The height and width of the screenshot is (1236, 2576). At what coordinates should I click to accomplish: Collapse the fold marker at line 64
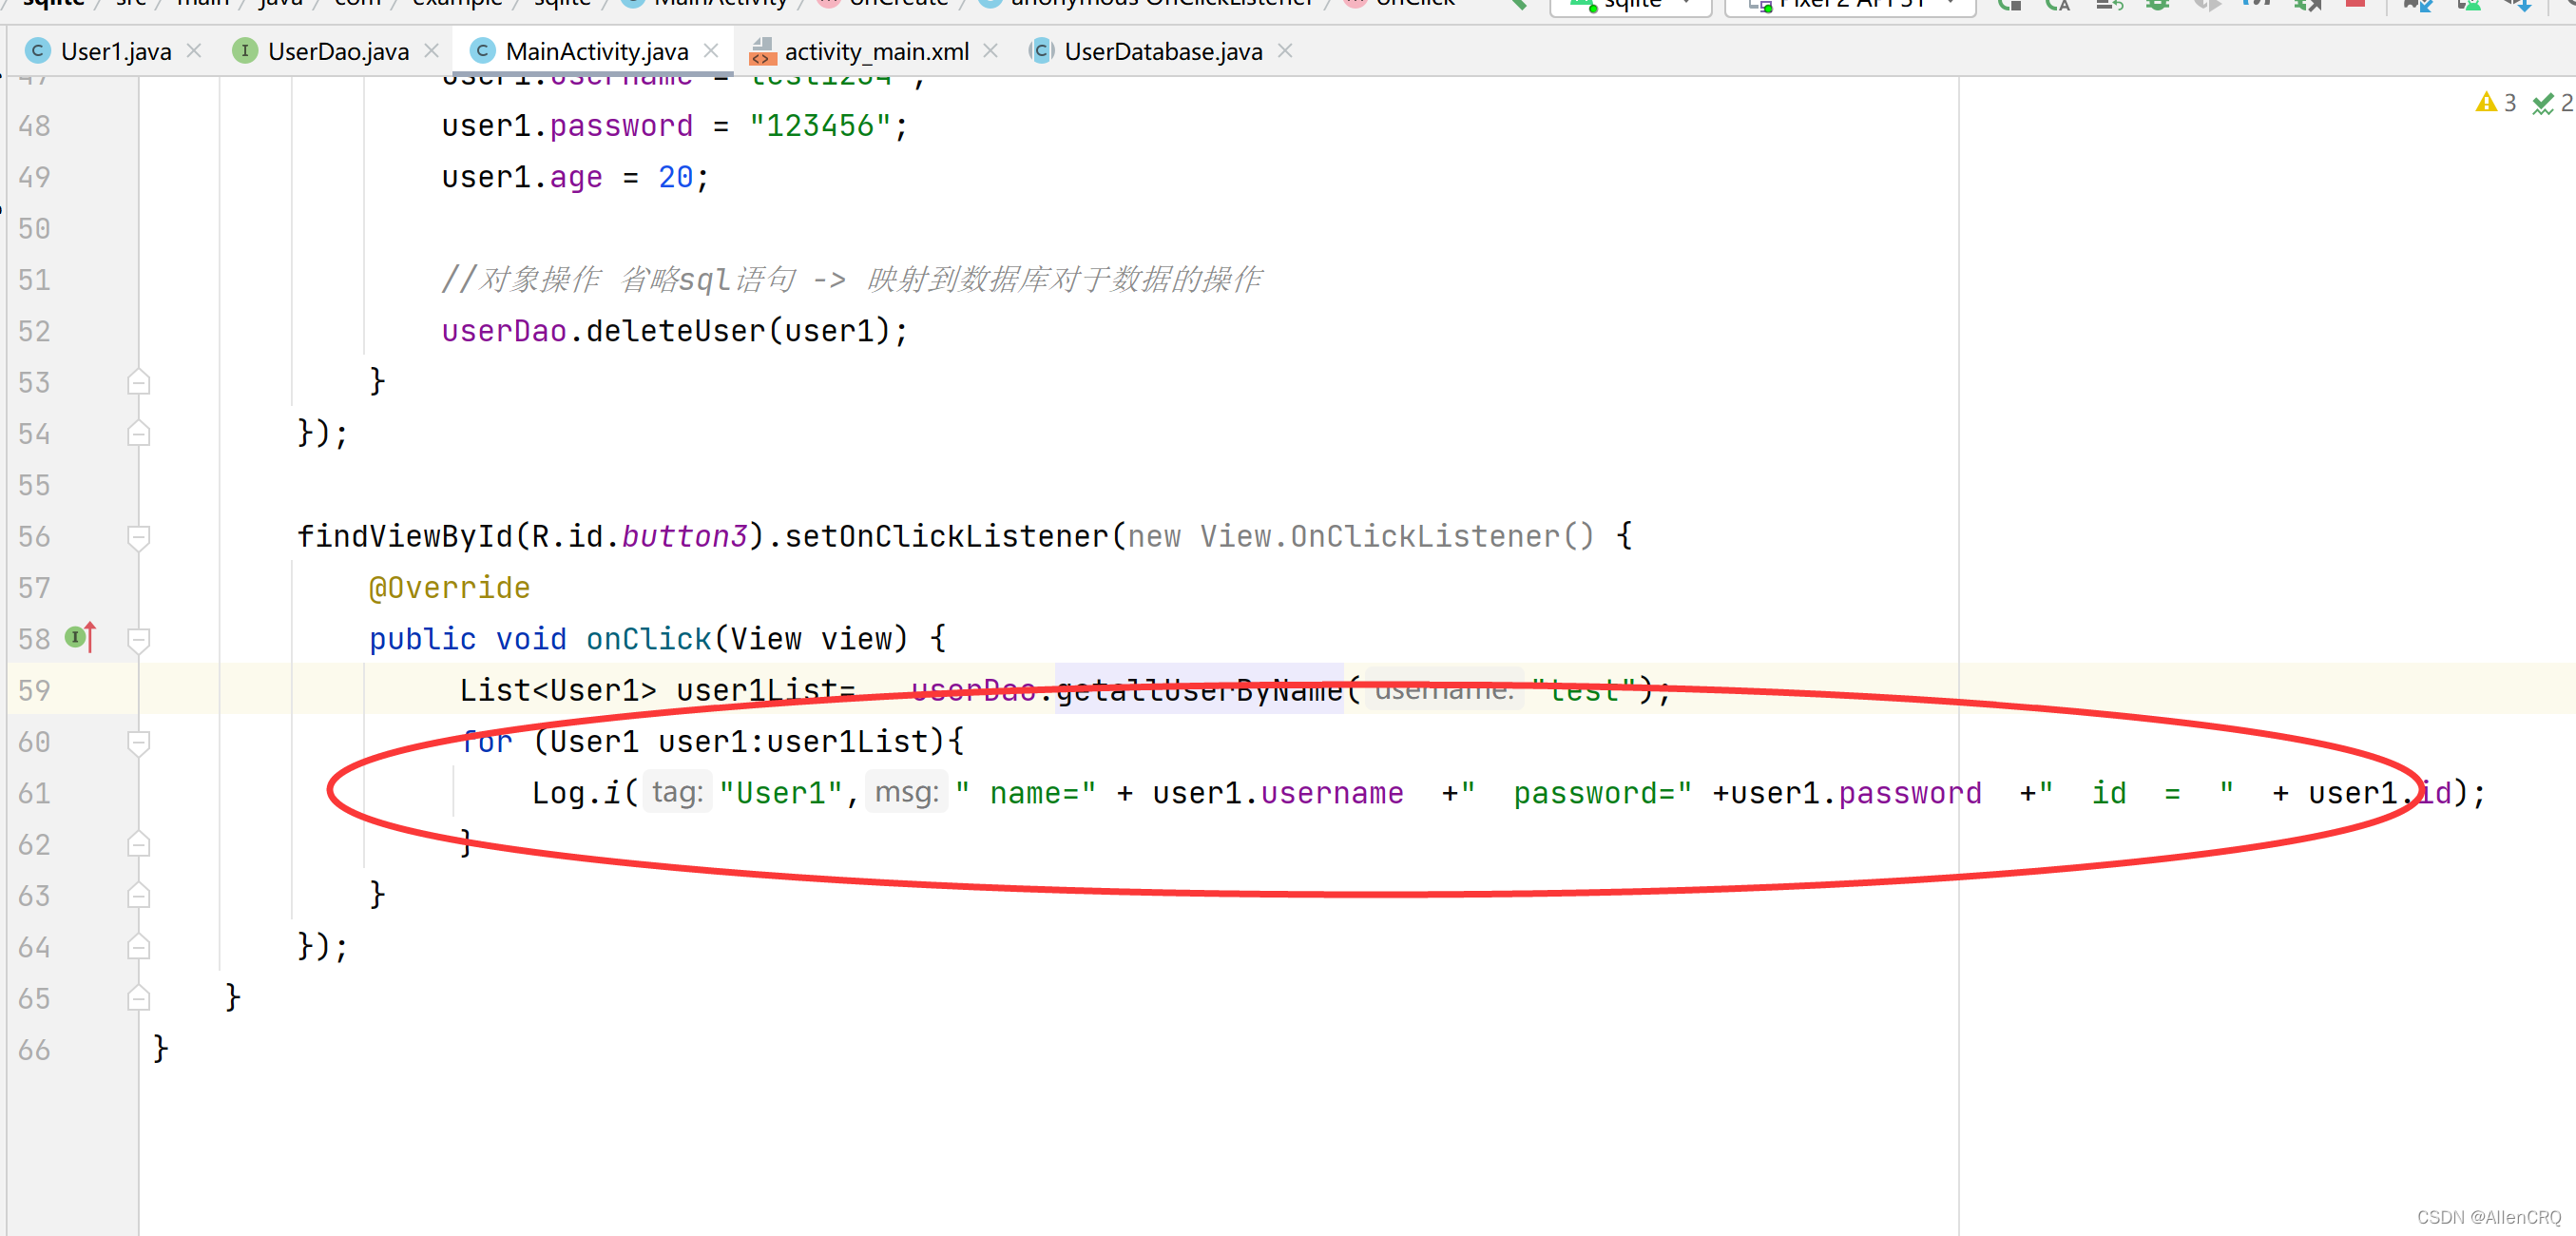[139, 947]
